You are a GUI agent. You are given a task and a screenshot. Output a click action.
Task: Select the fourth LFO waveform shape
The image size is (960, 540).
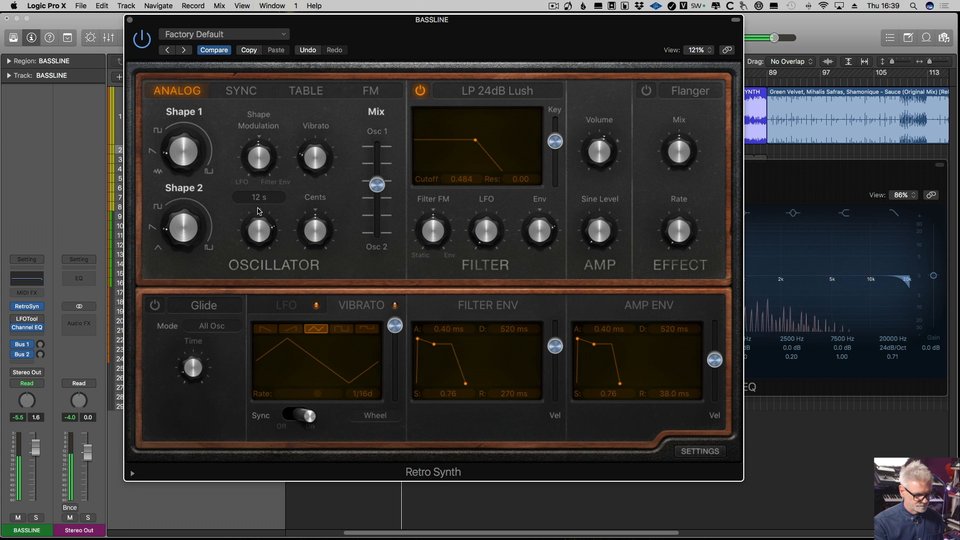click(342, 329)
